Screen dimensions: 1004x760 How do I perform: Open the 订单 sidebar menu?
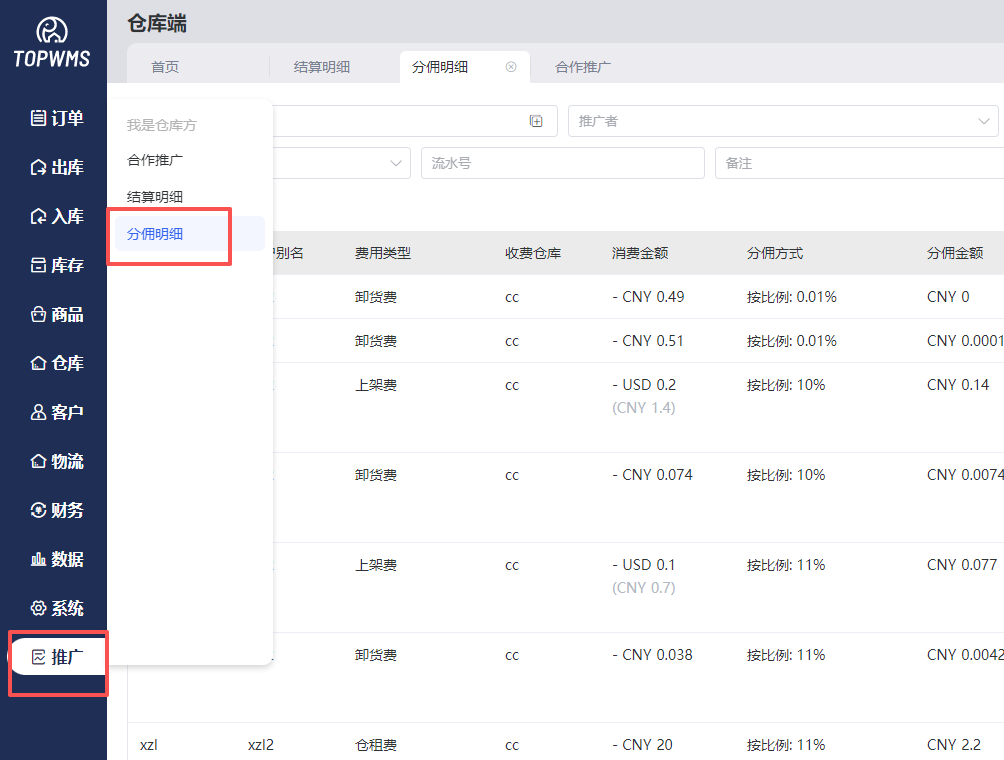pos(56,118)
